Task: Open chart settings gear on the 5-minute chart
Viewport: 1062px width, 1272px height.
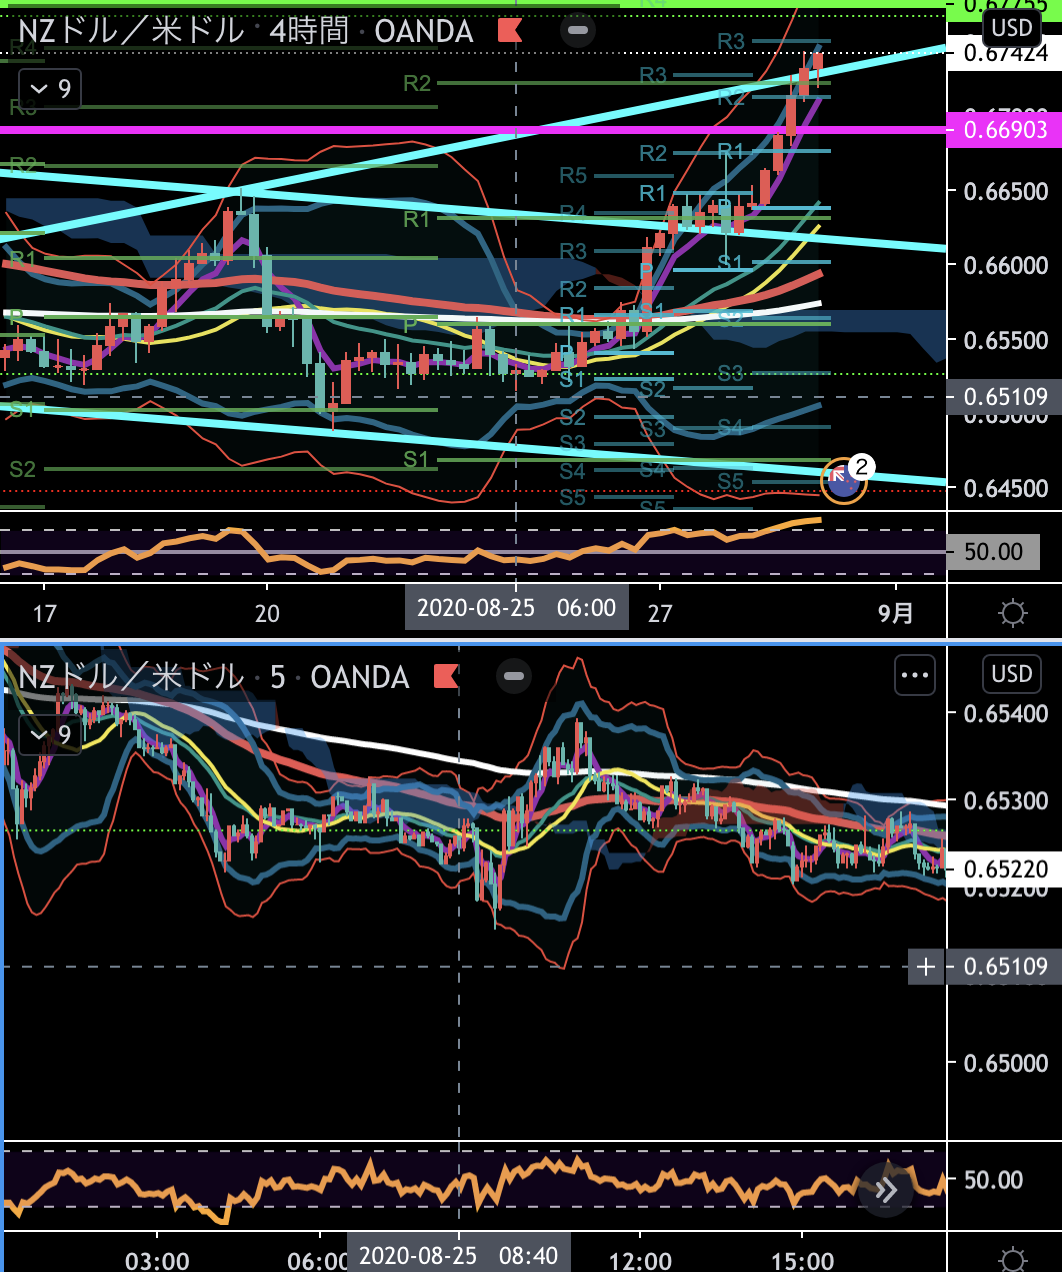Action: [x=1012, y=1259]
